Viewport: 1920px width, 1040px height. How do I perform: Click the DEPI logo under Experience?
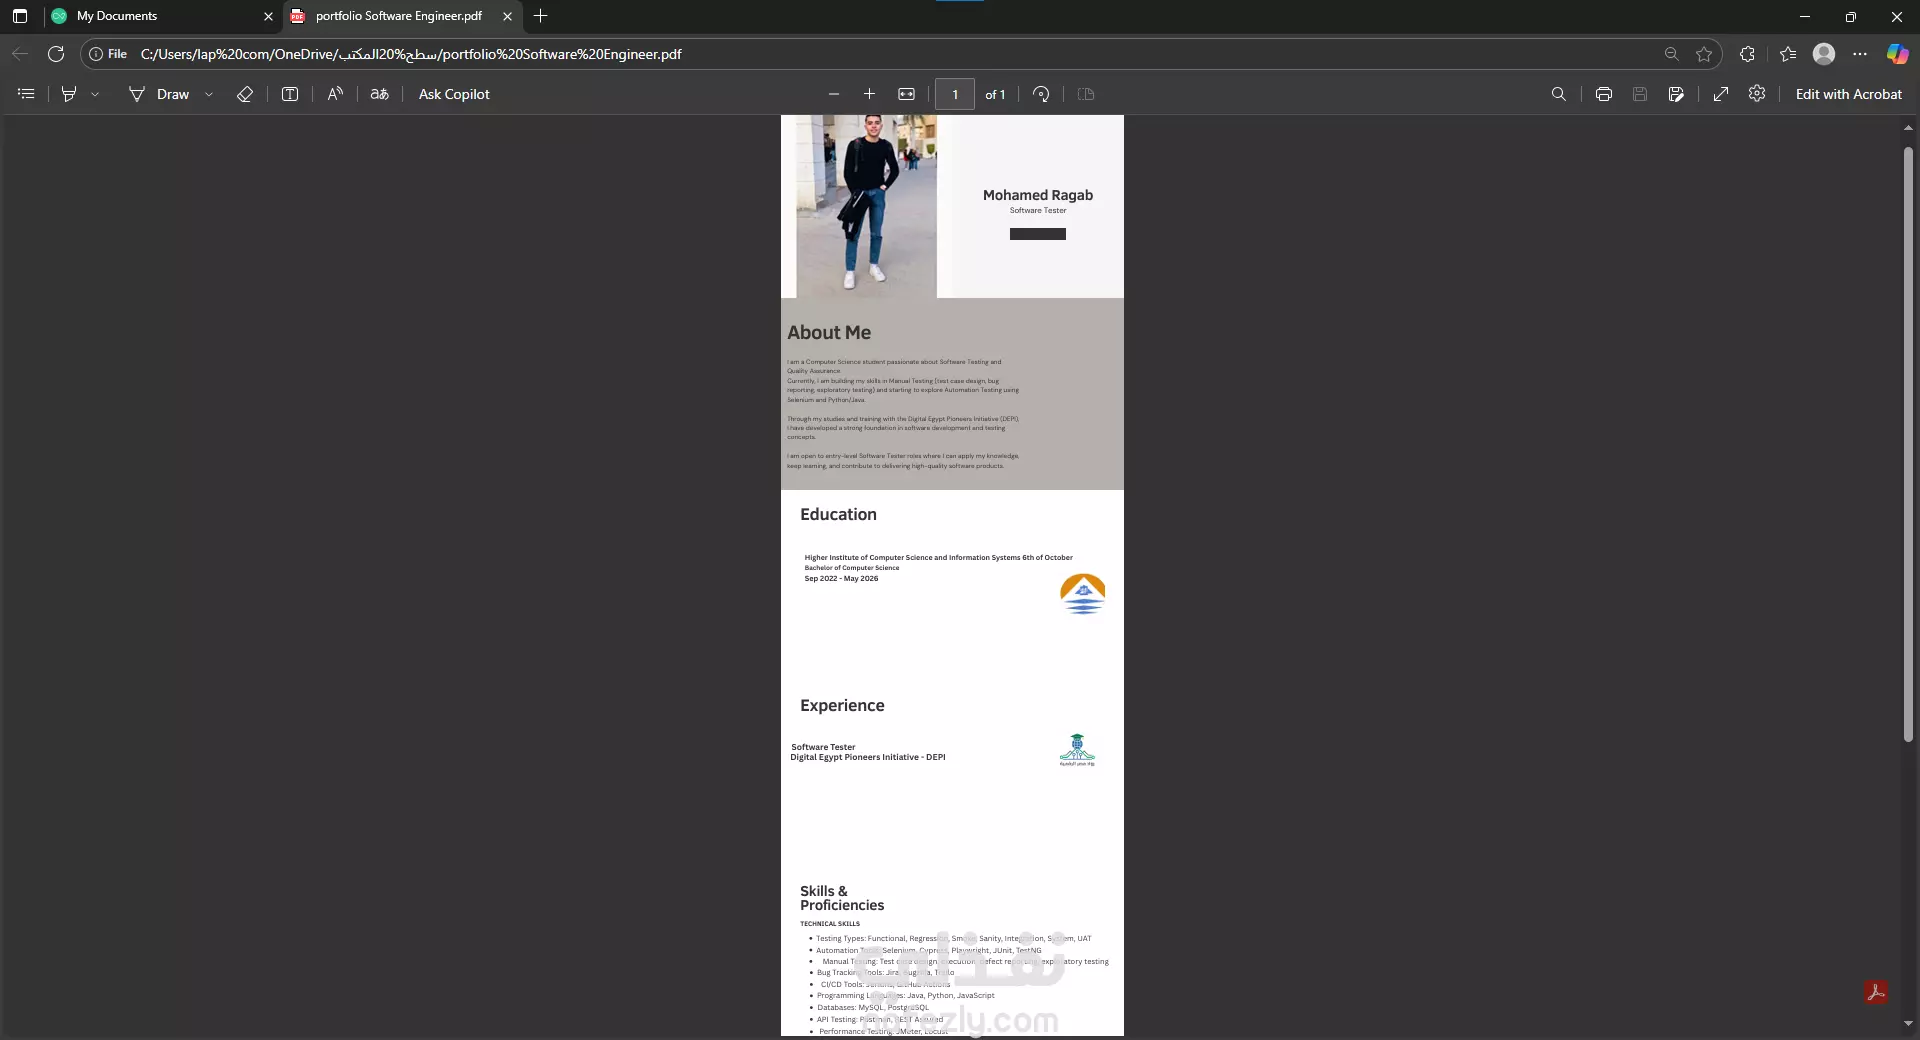1077,750
